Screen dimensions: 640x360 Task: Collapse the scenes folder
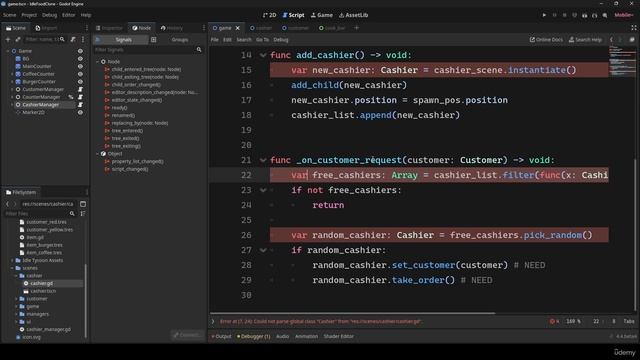(x=12, y=268)
